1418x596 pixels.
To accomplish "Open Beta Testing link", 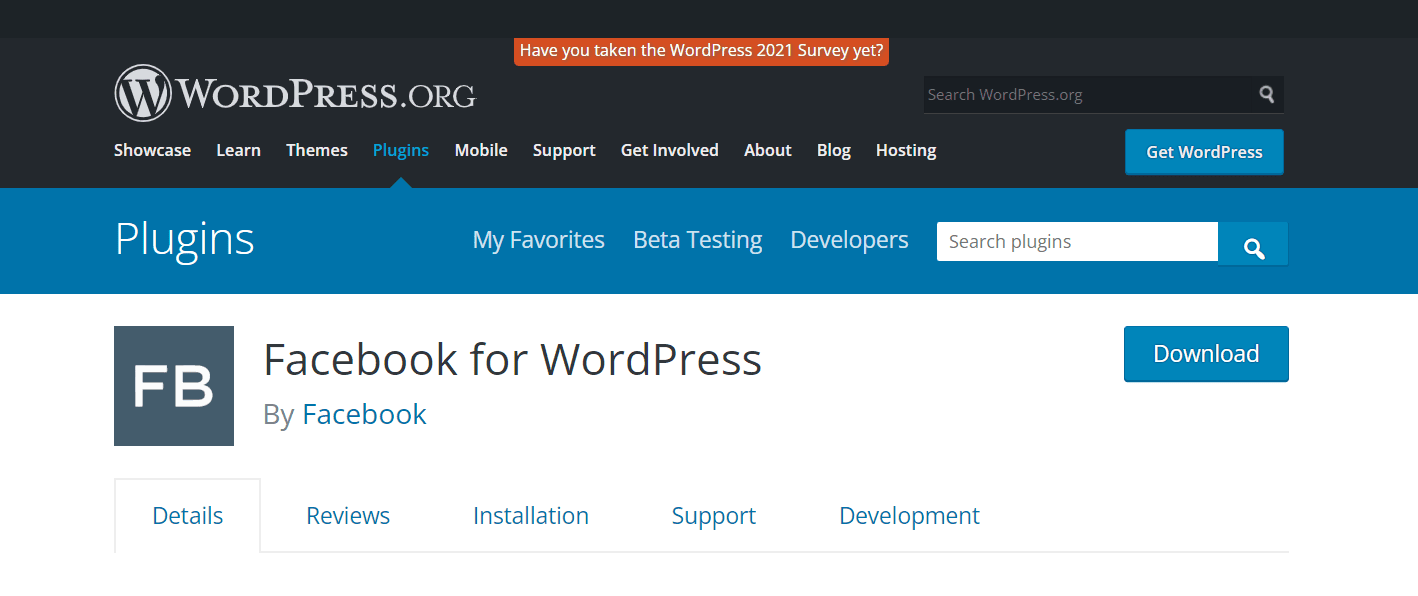I will (x=698, y=240).
